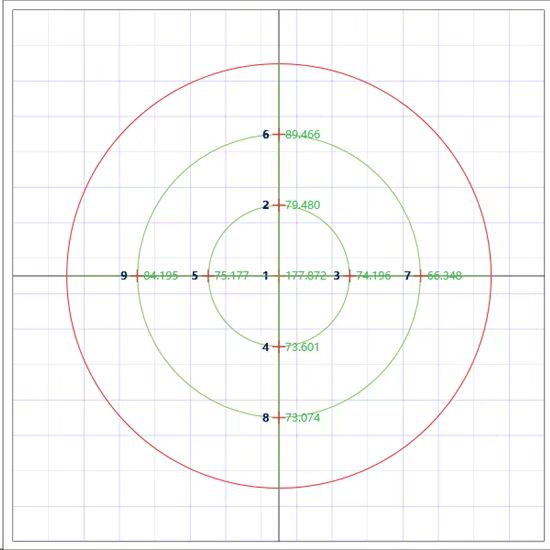Screen dimensions: 550x550
Task: Select measurement point 5 marker
Action: (x=208, y=276)
